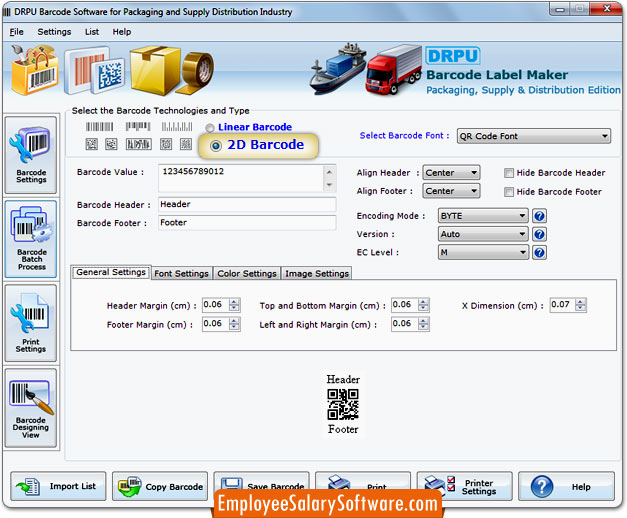Click the cardboard box and tape banner icon

171,70
